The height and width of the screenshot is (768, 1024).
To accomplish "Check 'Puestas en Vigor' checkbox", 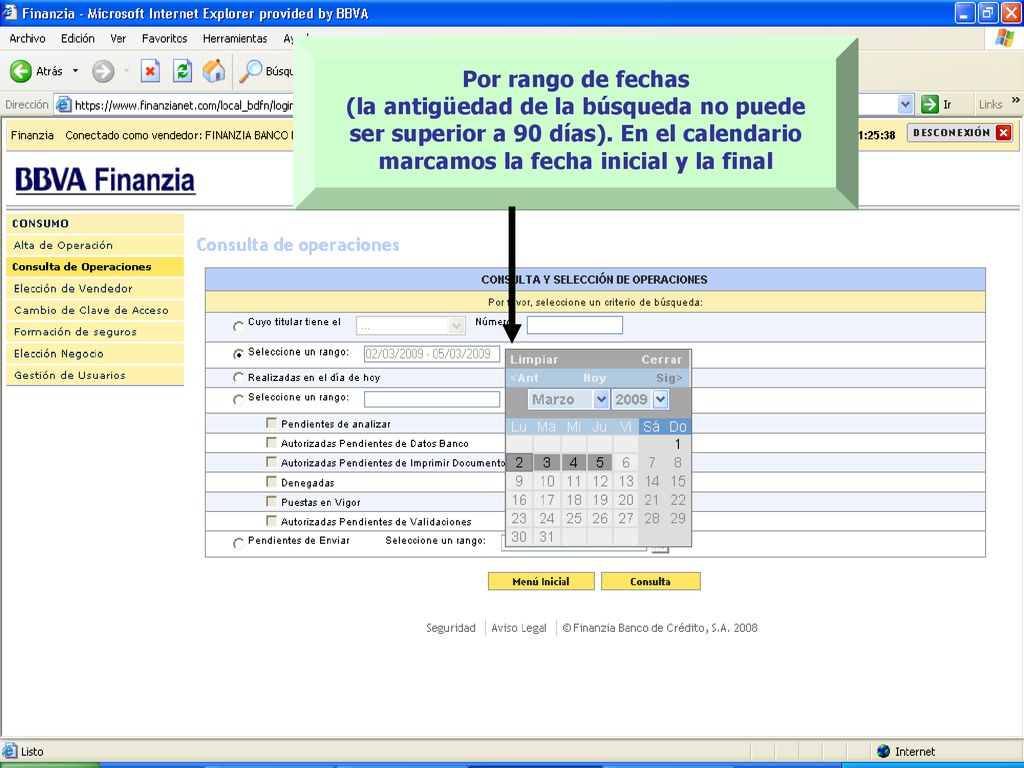I will 272,501.
